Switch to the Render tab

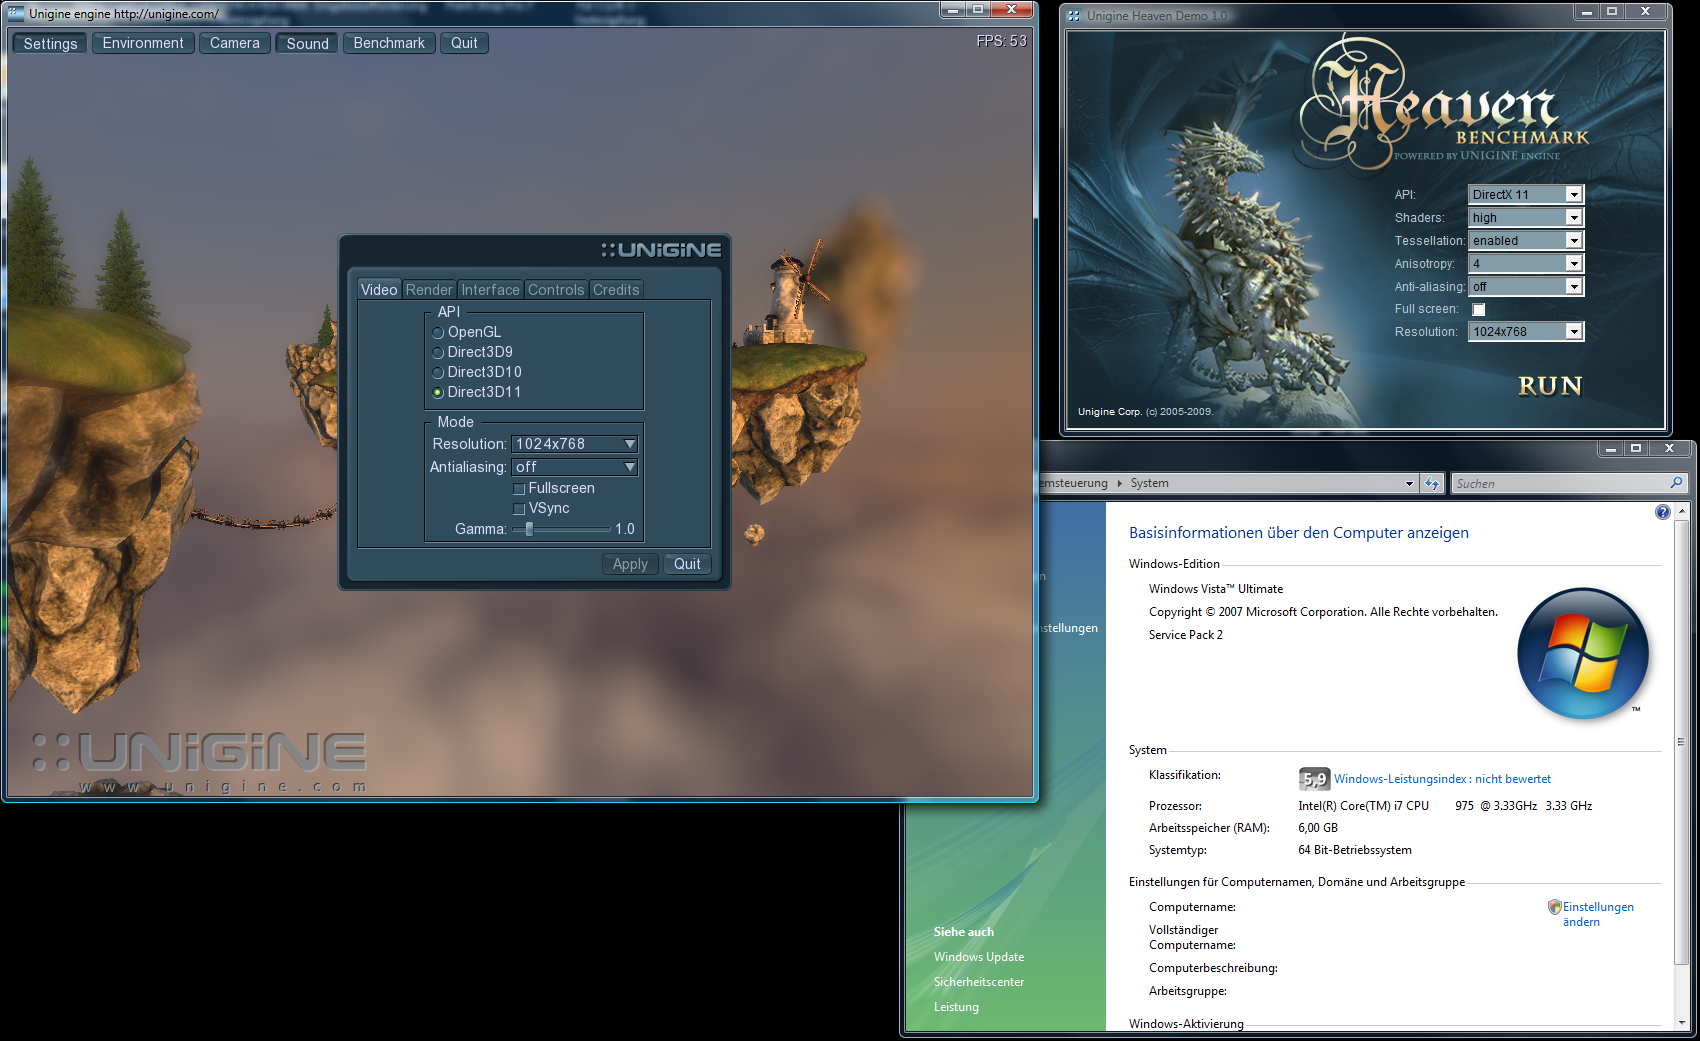429,290
